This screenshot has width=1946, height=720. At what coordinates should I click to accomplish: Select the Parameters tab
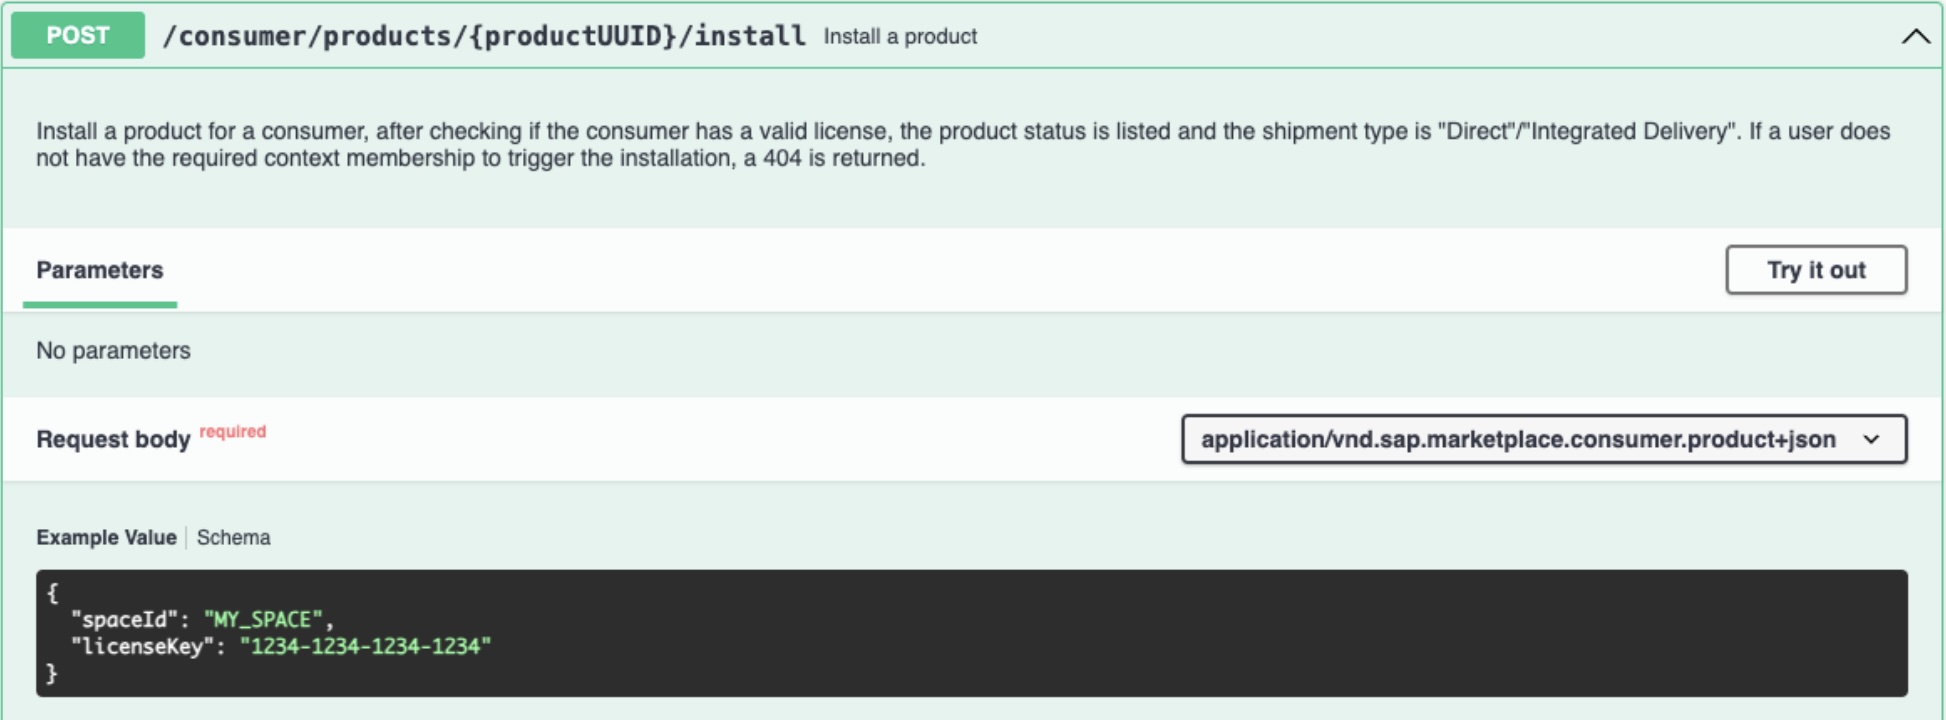[x=100, y=270]
